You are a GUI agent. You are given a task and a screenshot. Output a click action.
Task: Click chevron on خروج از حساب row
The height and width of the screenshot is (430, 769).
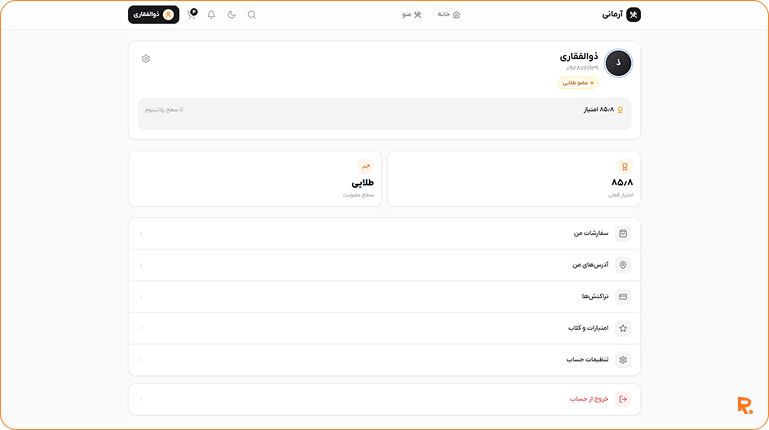pos(141,400)
